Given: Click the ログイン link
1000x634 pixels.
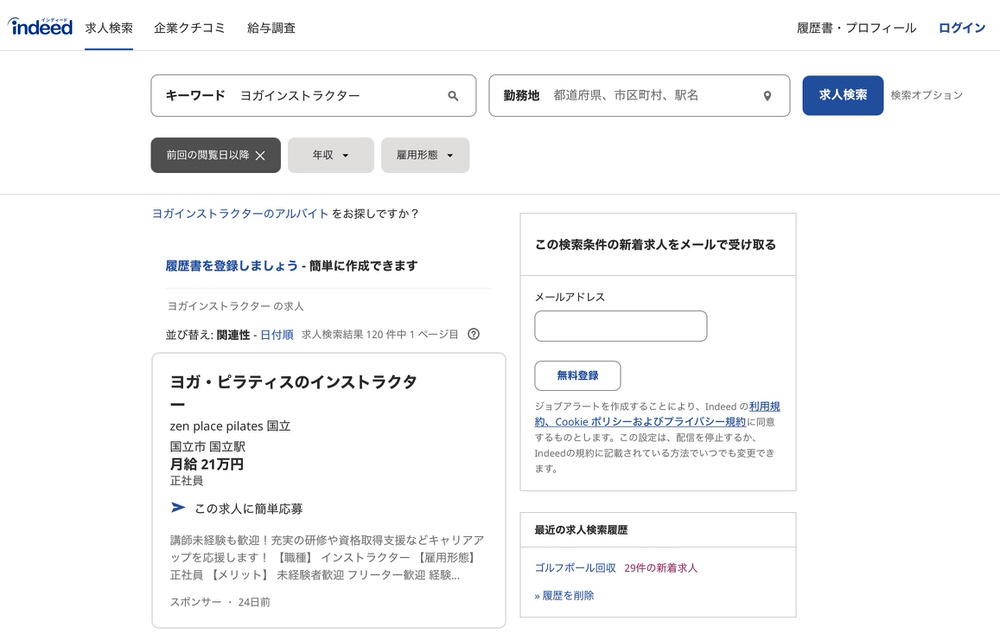Looking at the screenshot, I should click(x=961, y=28).
